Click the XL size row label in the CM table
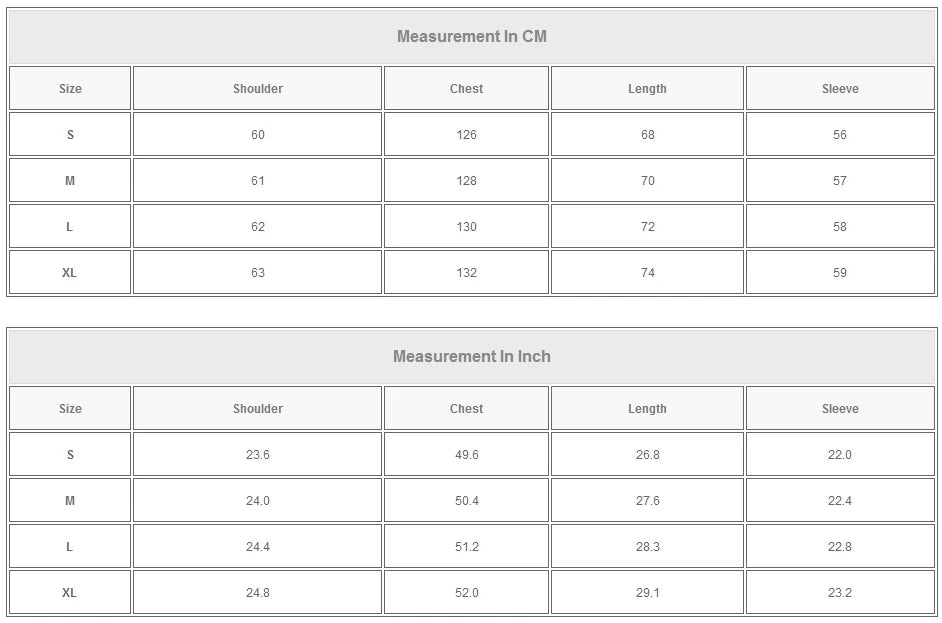 [x=70, y=273]
